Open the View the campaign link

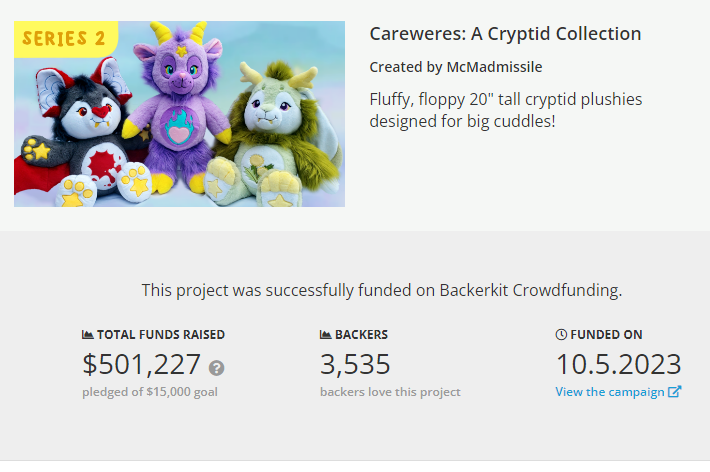coord(610,392)
